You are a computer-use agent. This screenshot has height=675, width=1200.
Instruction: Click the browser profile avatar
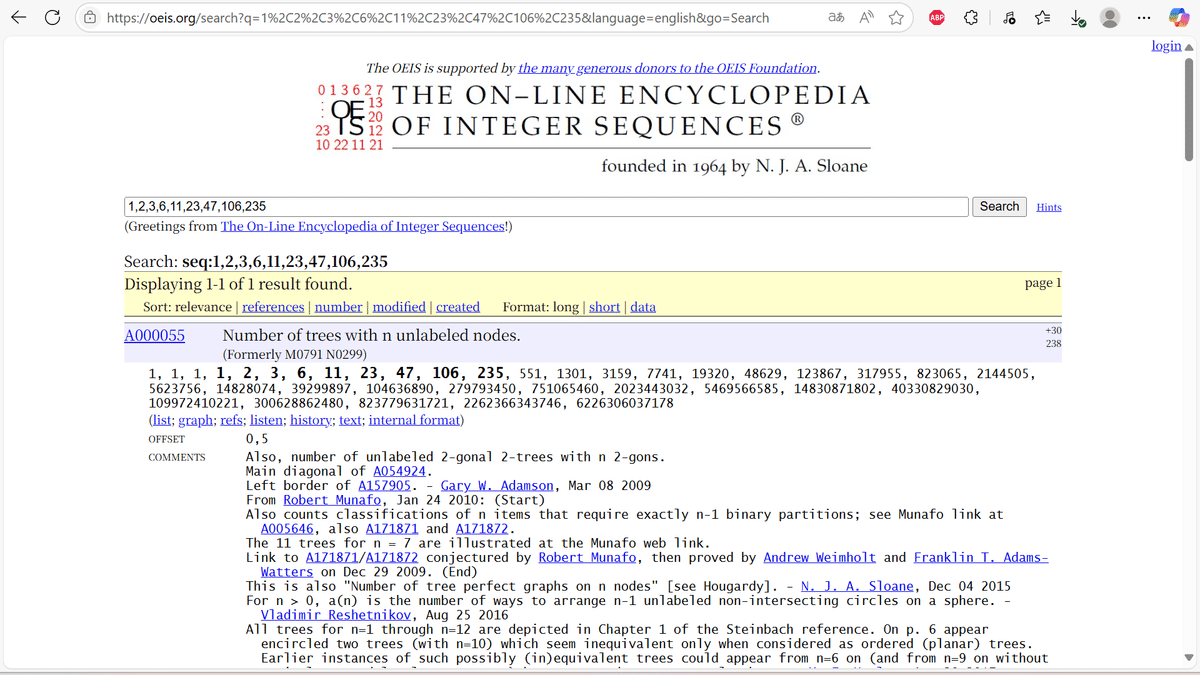click(x=1110, y=17)
